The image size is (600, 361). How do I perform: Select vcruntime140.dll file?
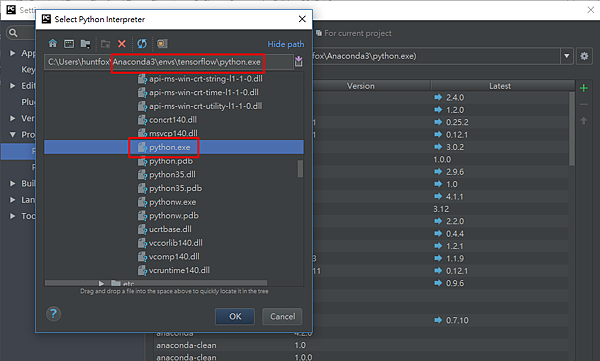point(179,270)
